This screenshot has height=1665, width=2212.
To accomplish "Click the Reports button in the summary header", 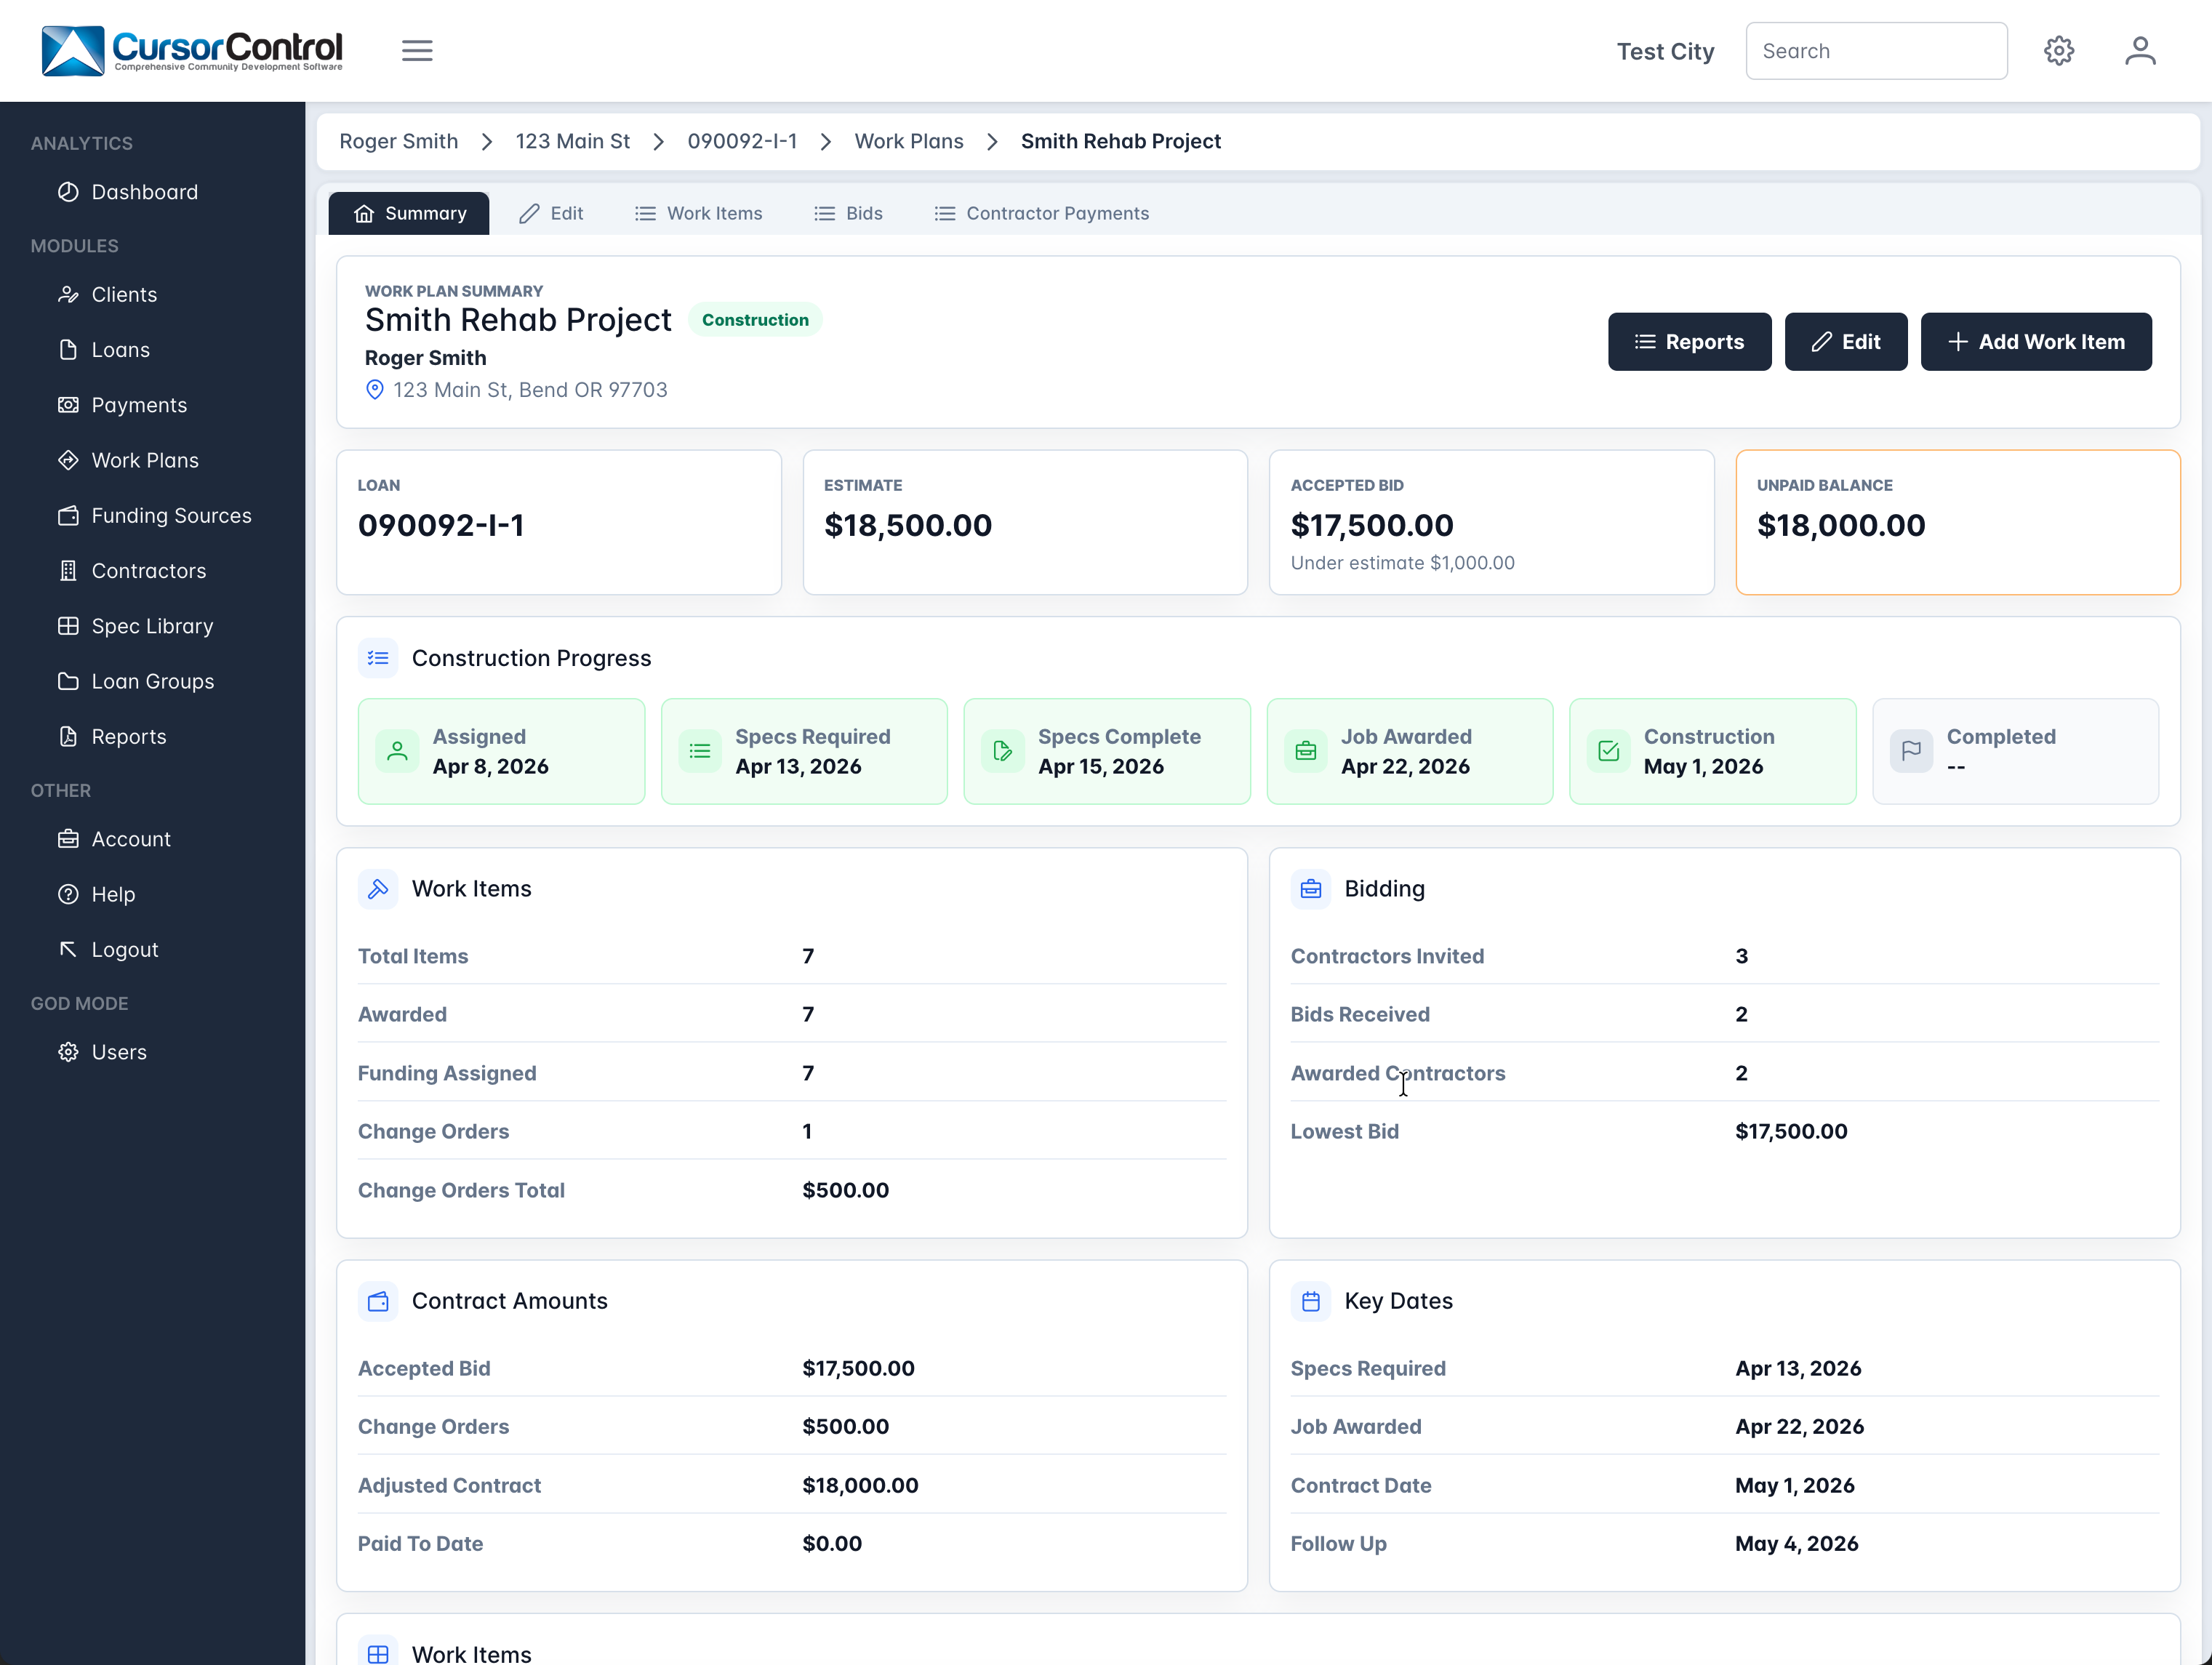I will click(x=1689, y=342).
